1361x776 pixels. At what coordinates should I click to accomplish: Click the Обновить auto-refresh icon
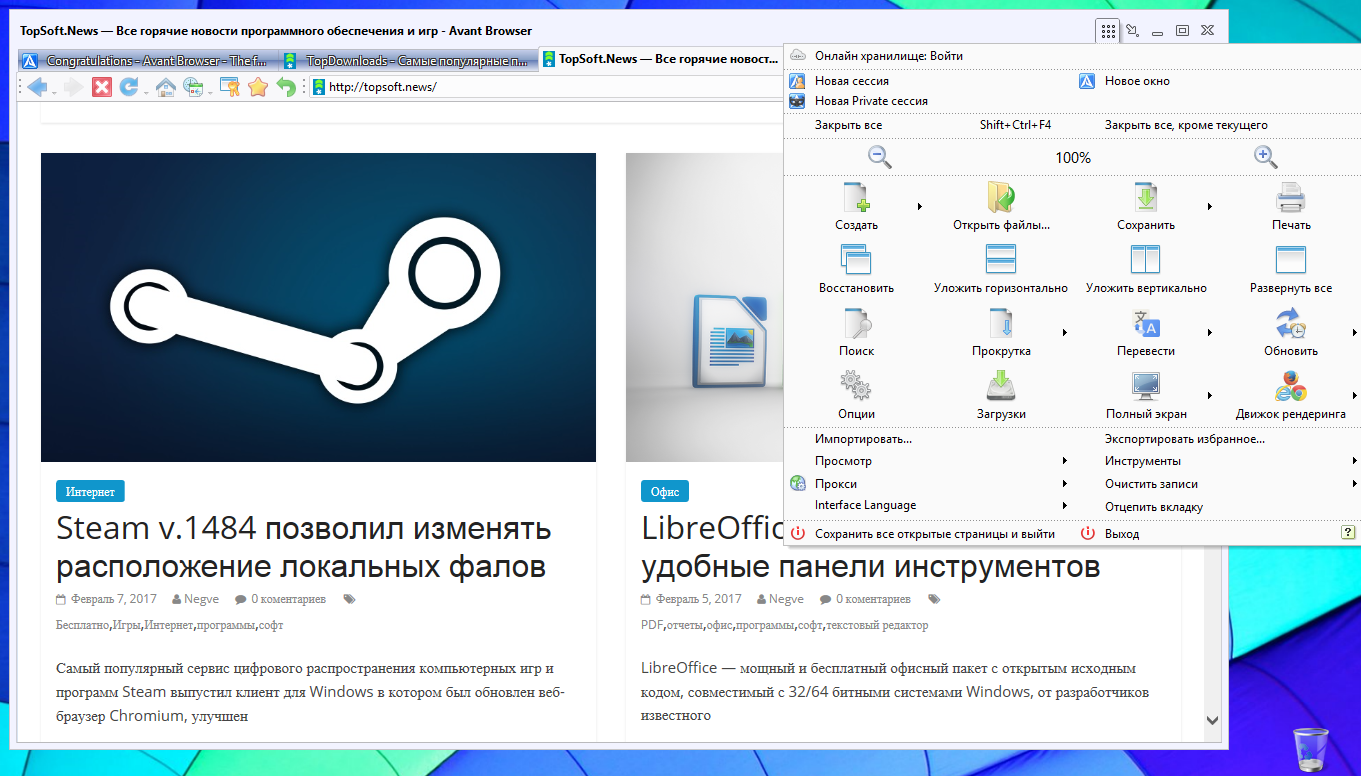tap(1290, 324)
